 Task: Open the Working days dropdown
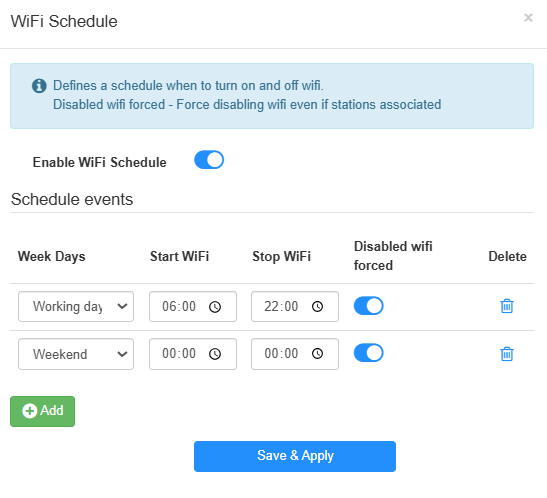click(x=76, y=307)
